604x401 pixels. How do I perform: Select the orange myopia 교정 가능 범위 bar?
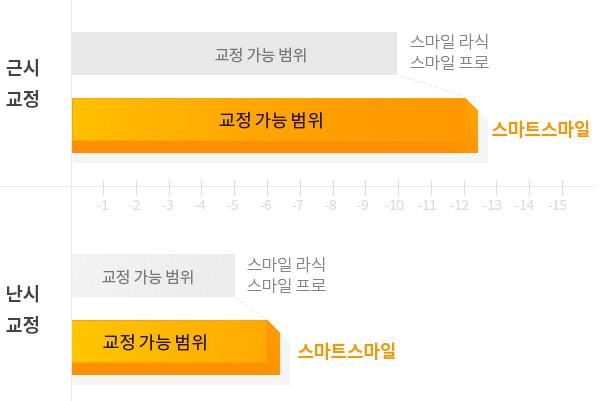coord(275,126)
